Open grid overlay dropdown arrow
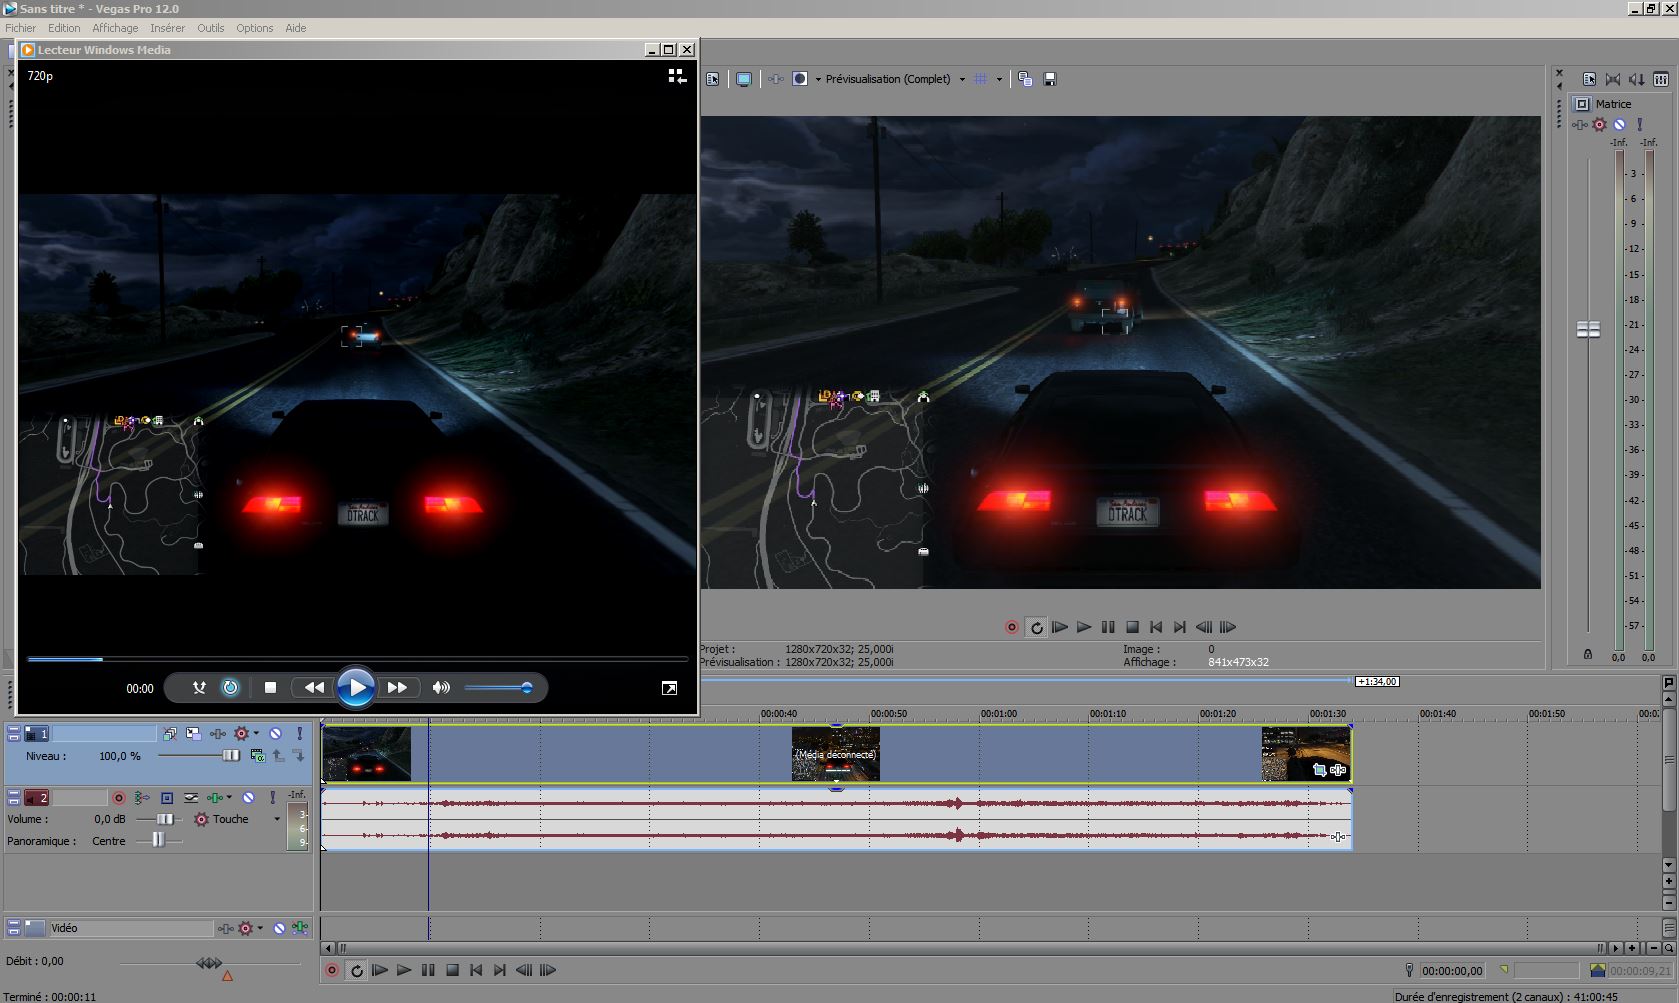This screenshot has width=1679, height=1003. tap(998, 79)
